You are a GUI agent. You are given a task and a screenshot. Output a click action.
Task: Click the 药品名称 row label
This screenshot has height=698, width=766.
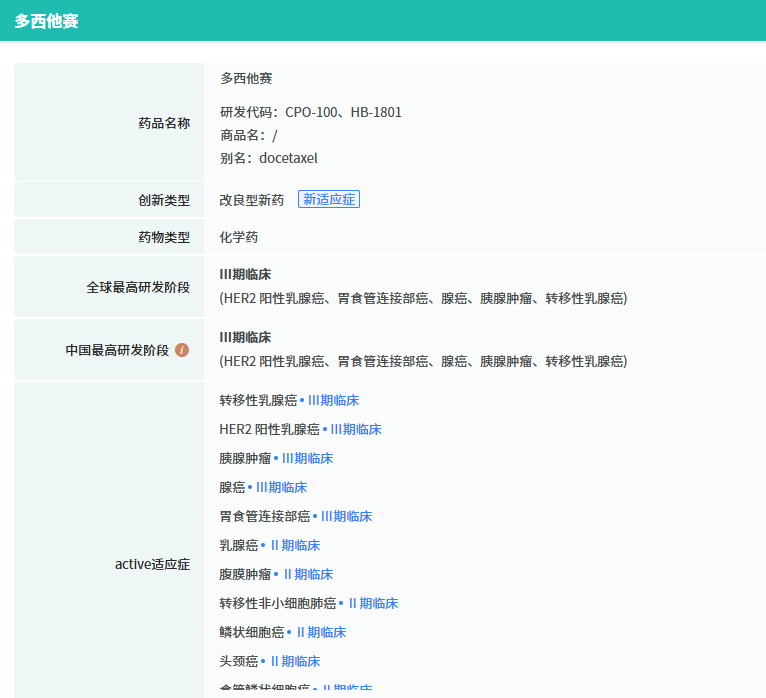point(164,123)
